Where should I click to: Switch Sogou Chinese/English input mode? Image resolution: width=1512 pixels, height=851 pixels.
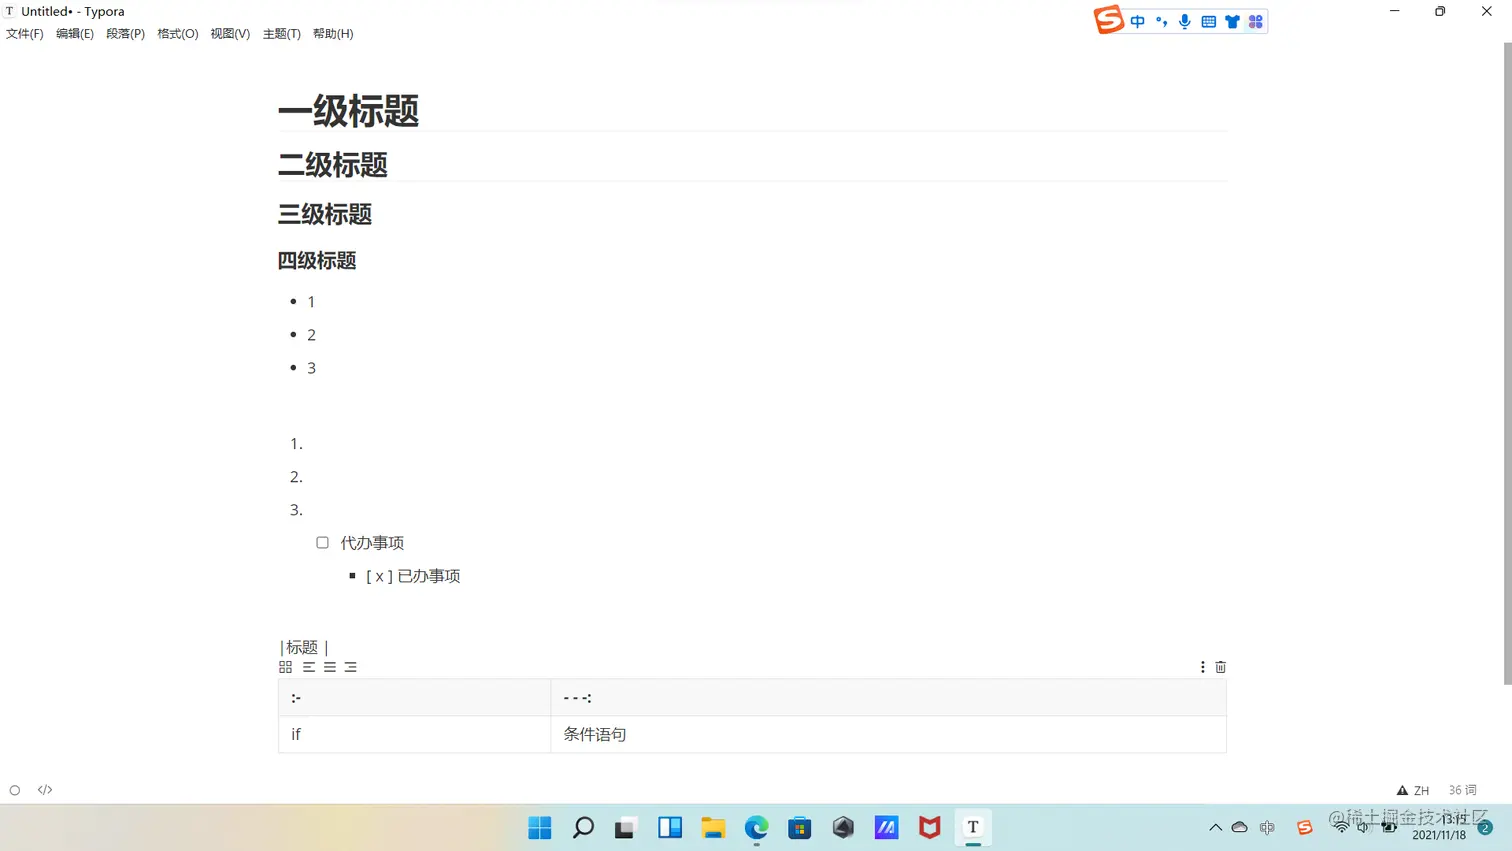coord(1138,21)
